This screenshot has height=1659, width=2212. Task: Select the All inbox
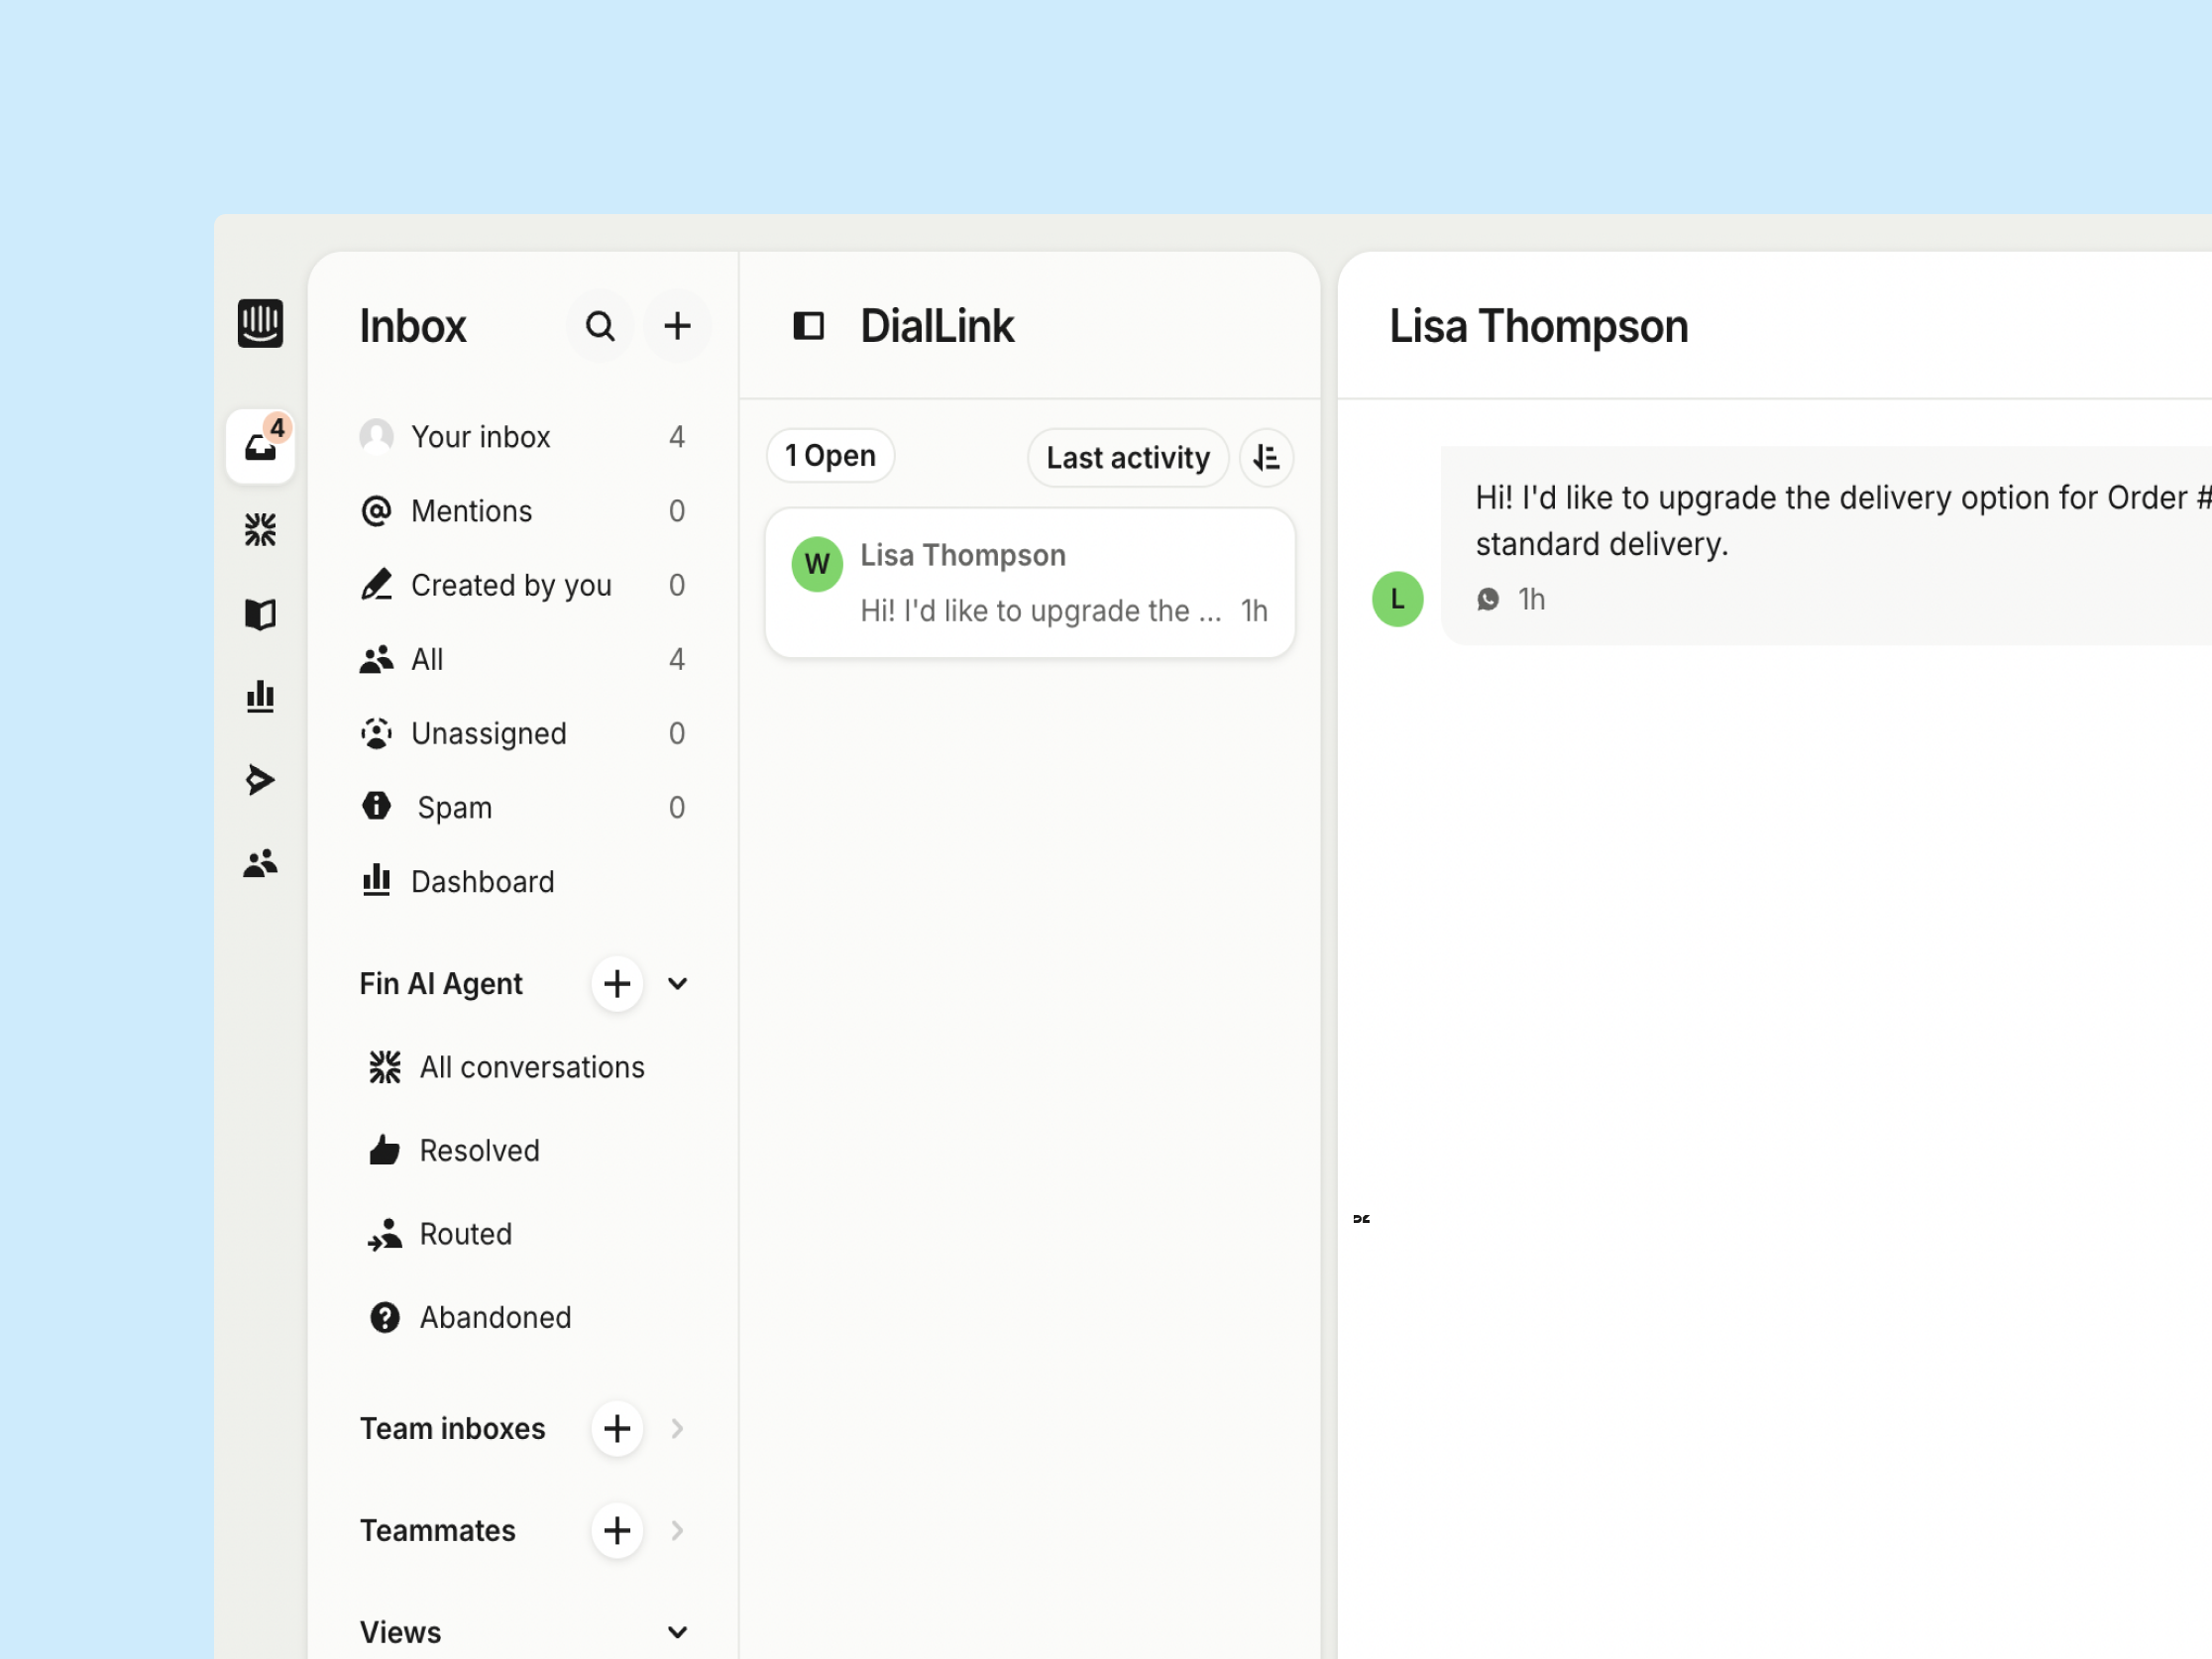[x=523, y=659]
